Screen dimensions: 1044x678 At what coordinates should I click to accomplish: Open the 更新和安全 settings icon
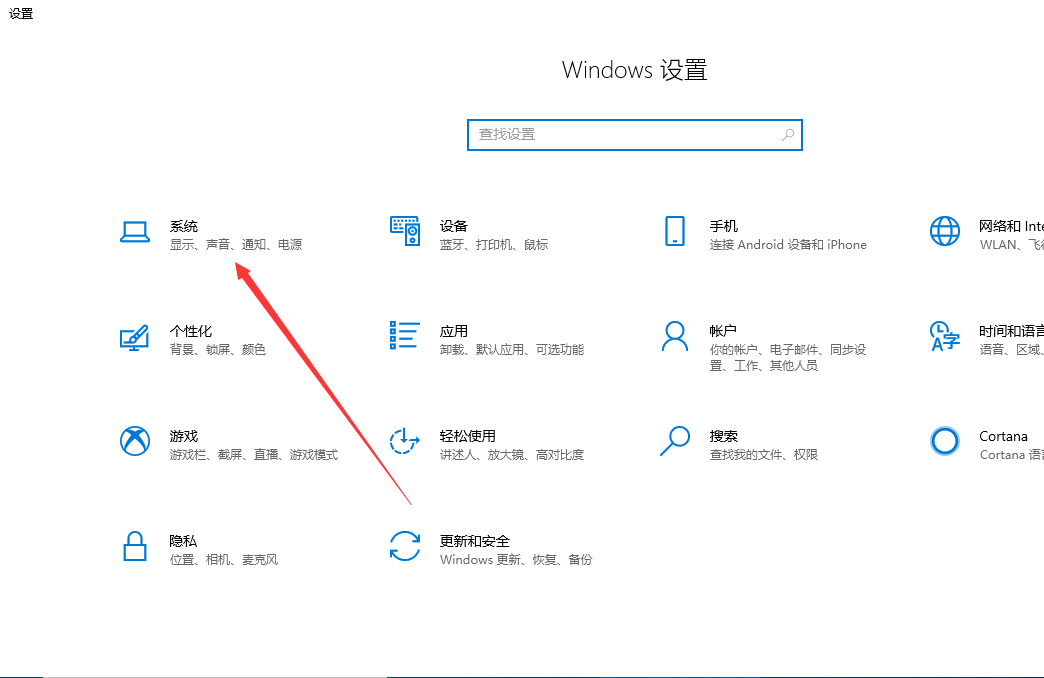pyautogui.click(x=404, y=547)
